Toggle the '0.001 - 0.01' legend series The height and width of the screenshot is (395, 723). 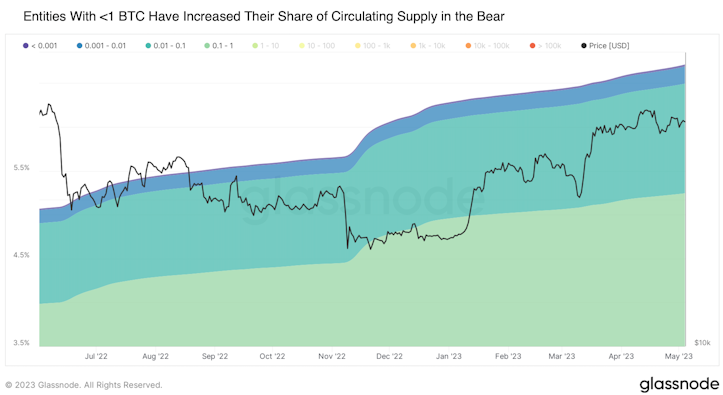click(101, 46)
